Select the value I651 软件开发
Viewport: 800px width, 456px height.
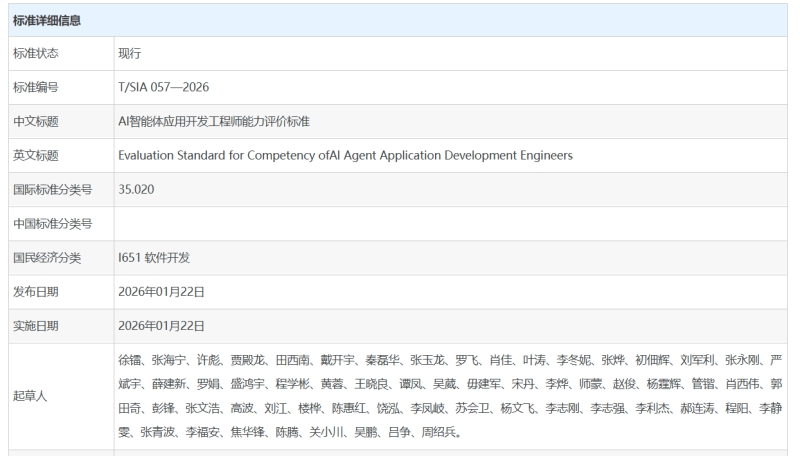[x=154, y=258]
